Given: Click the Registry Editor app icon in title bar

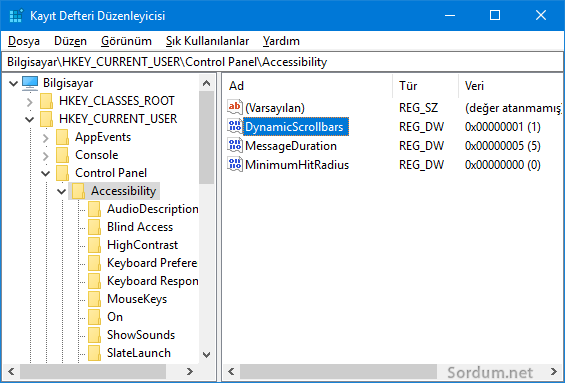Looking at the screenshot, I should pyautogui.click(x=16, y=16).
